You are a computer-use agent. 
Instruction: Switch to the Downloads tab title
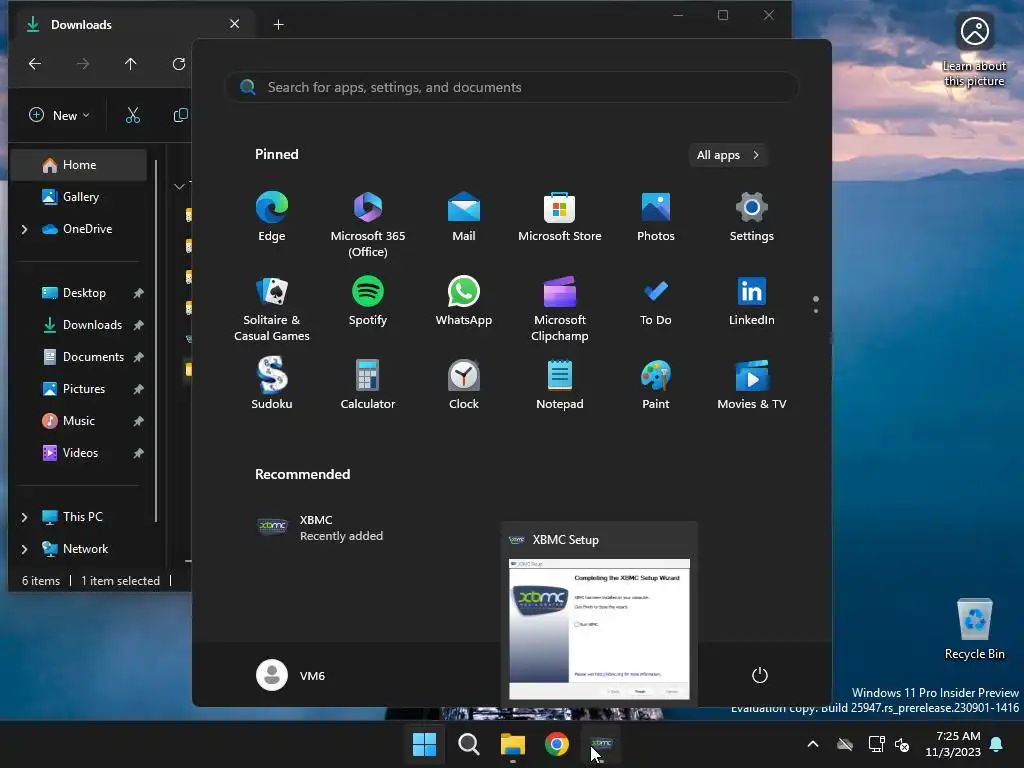coord(81,25)
